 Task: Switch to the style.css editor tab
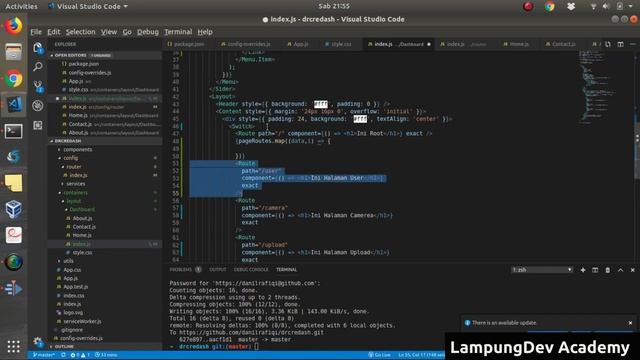click(338, 44)
